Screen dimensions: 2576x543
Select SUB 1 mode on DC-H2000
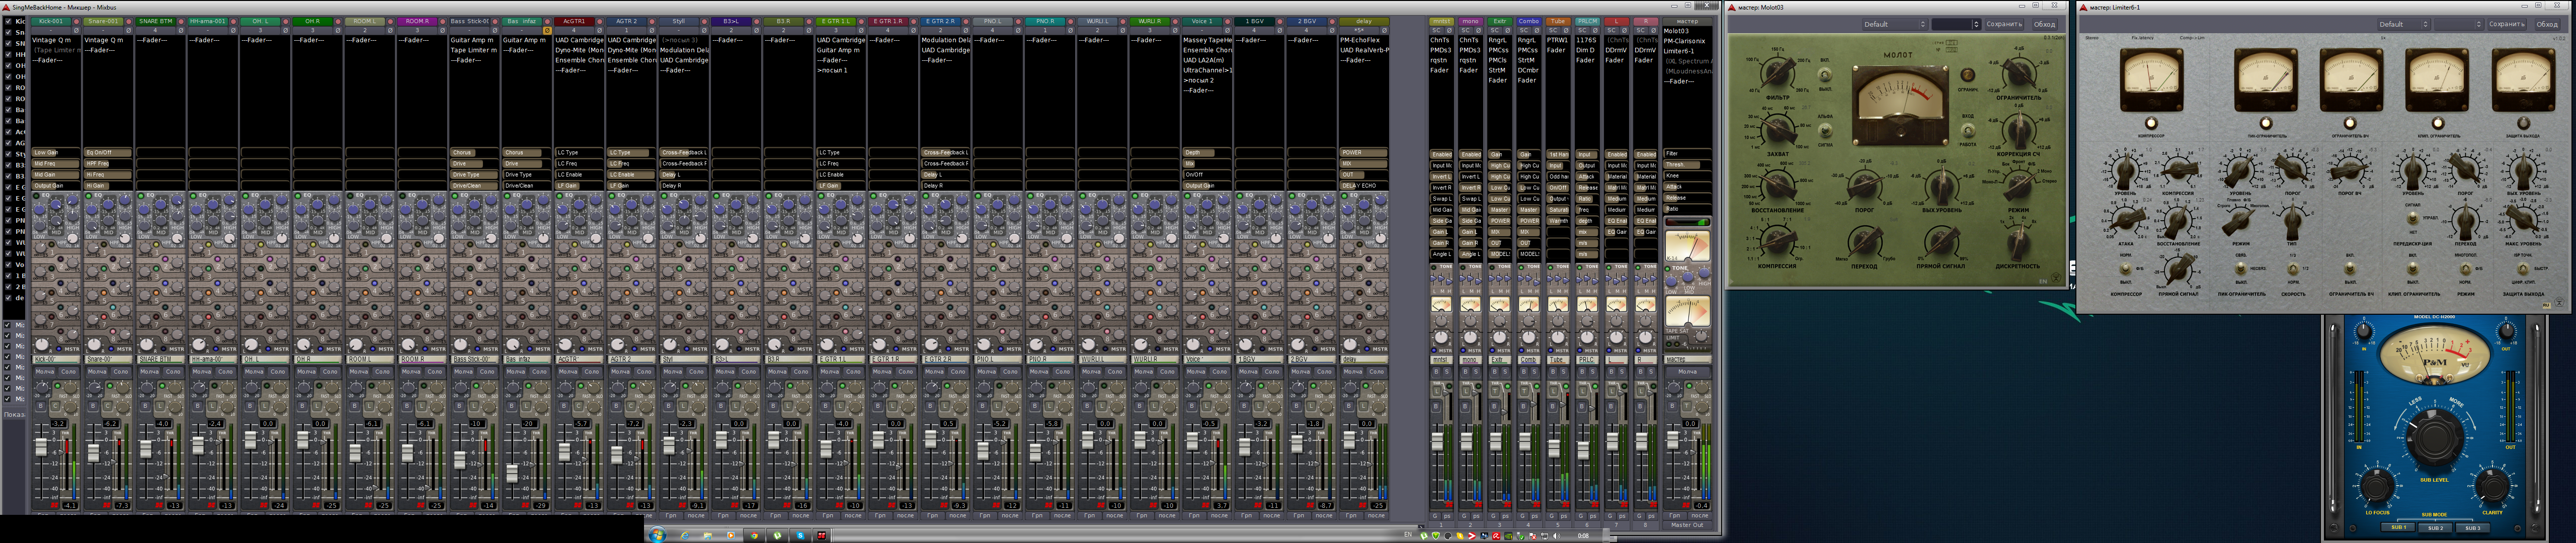coord(2397,527)
